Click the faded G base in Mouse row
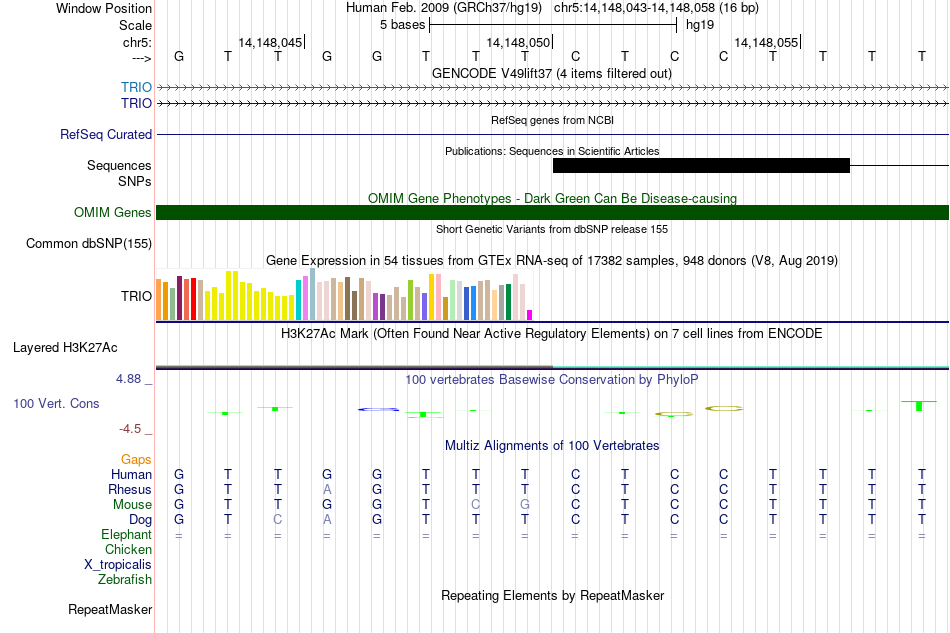Screen dimensions: 950x633 [525, 505]
